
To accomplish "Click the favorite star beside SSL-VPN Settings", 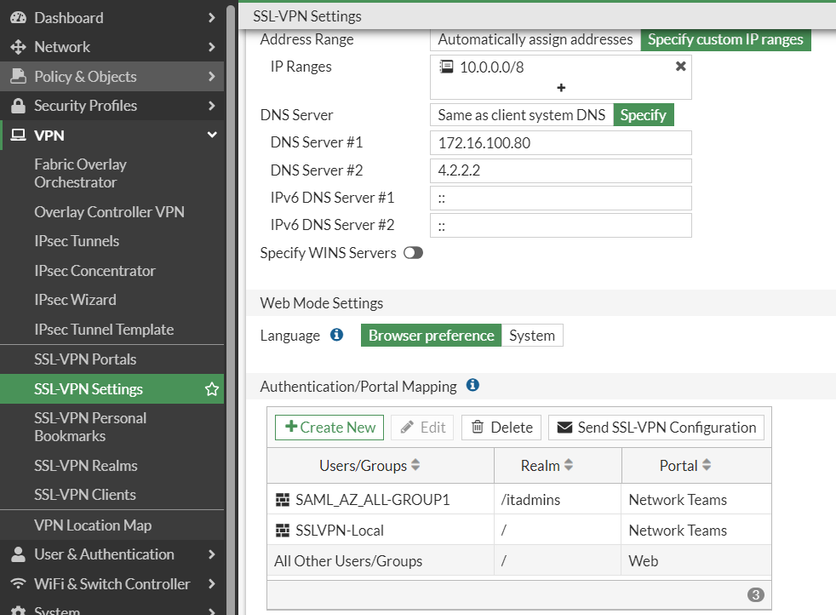I will click(x=212, y=389).
